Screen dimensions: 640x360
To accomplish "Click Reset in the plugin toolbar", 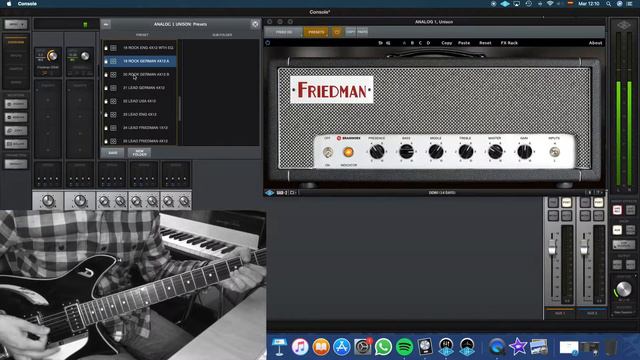I will pyautogui.click(x=485, y=43).
